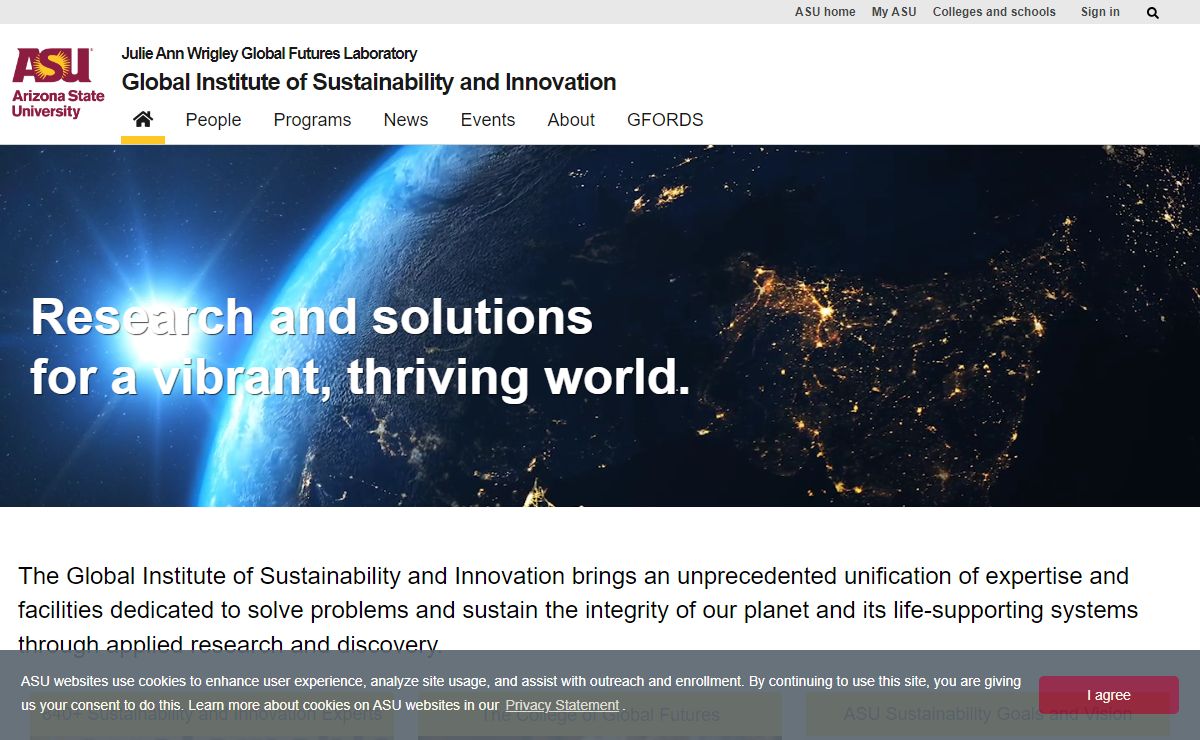Click the Sign in link
Viewport: 1200px width, 740px height.
[1100, 12]
